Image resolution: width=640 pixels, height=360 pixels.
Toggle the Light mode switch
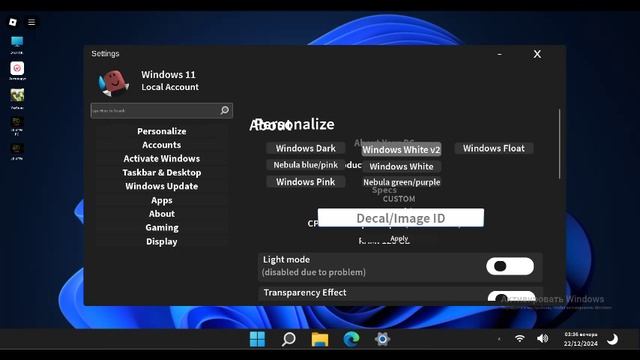click(x=510, y=266)
